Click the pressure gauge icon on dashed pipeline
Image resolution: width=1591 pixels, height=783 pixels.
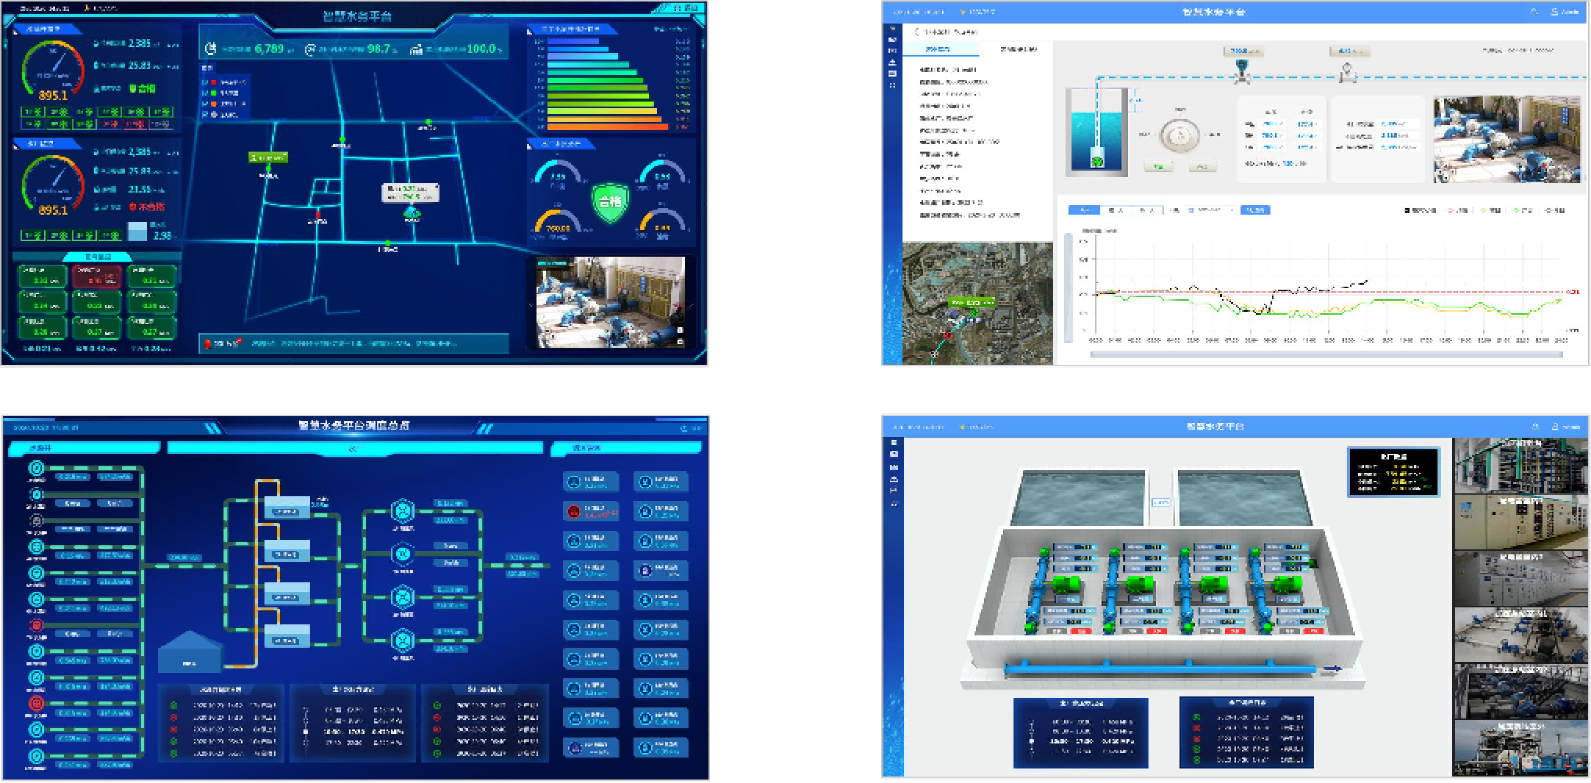click(1347, 72)
